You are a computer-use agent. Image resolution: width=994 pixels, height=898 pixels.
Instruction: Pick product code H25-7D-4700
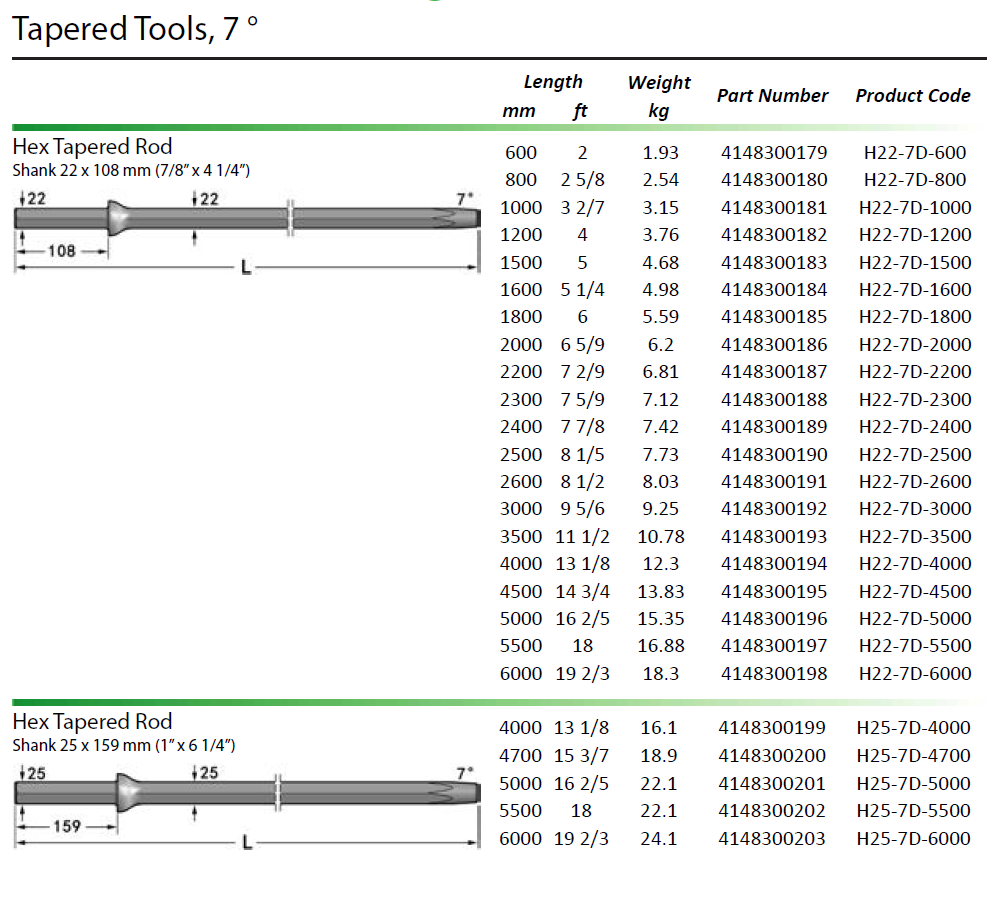click(x=915, y=757)
